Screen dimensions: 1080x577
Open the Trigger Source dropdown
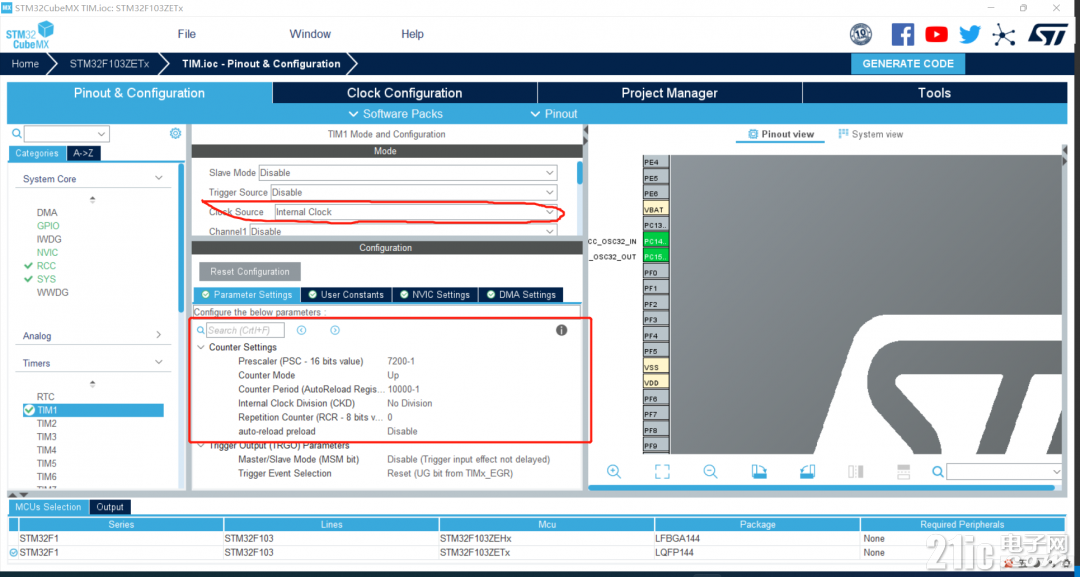(x=414, y=193)
